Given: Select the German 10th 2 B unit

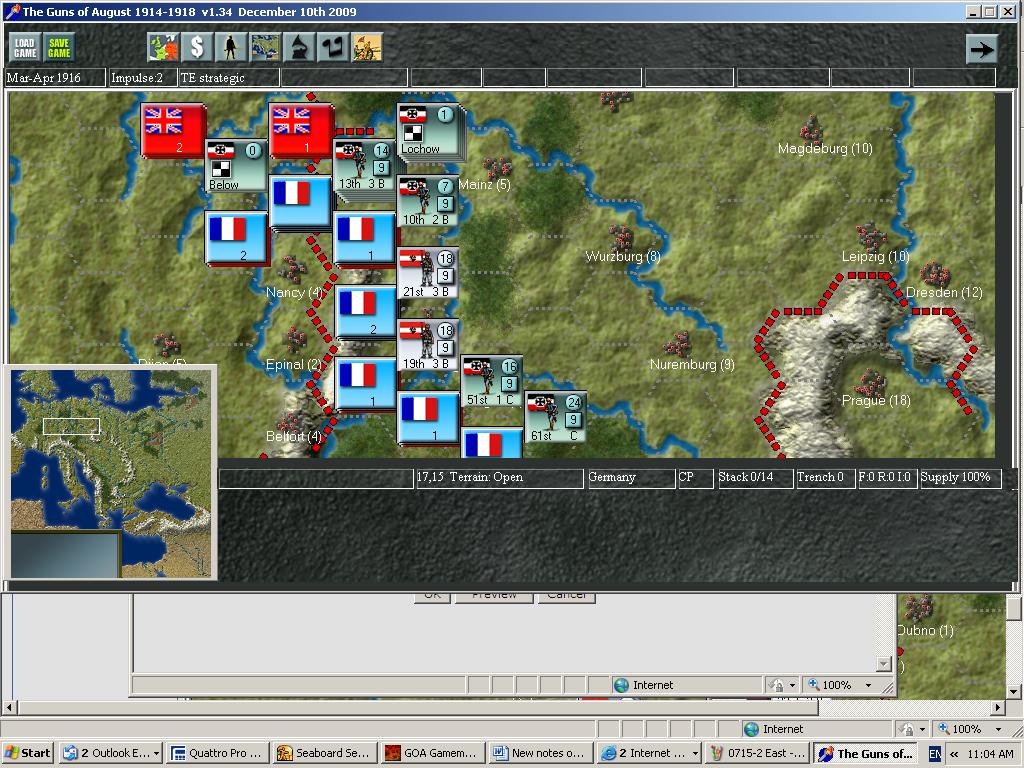Looking at the screenshot, I should pyautogui.click(x=428, y=202).
